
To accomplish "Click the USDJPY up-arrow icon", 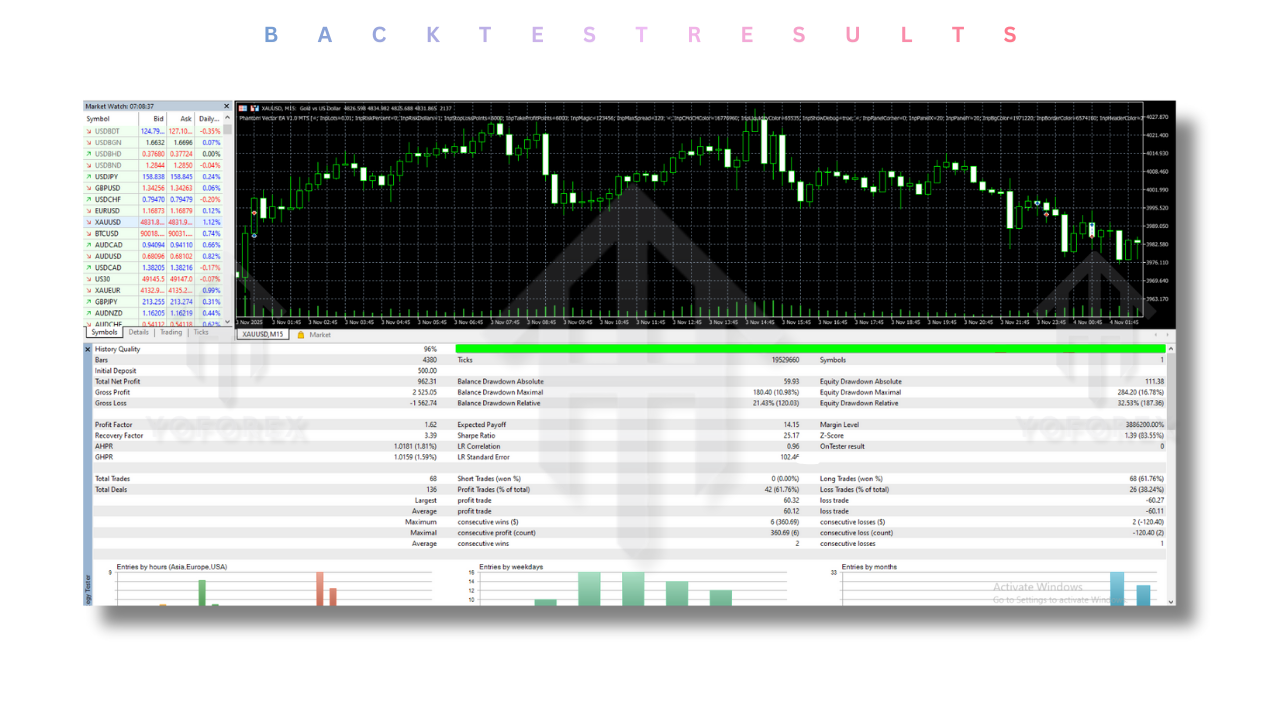I will 89,176.
